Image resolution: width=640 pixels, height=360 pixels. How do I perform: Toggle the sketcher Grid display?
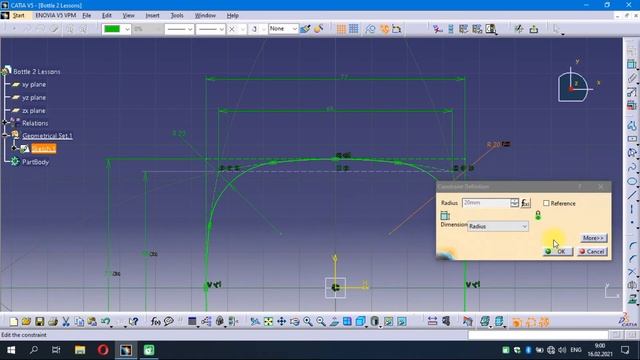tap(341, 29)
